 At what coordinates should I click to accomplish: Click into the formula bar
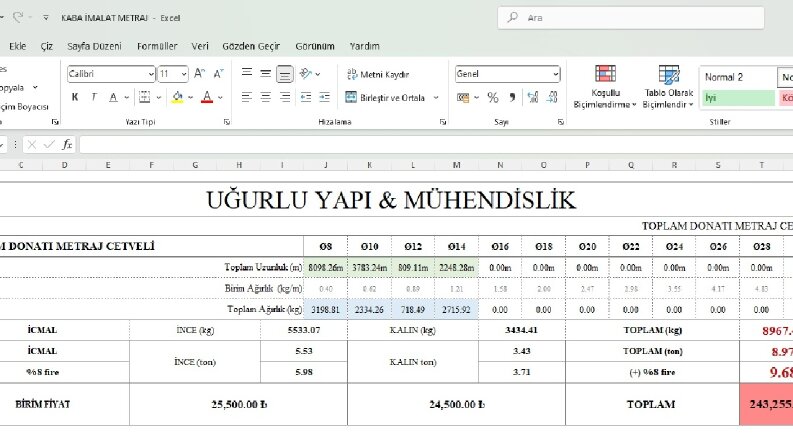pos(436,145)
